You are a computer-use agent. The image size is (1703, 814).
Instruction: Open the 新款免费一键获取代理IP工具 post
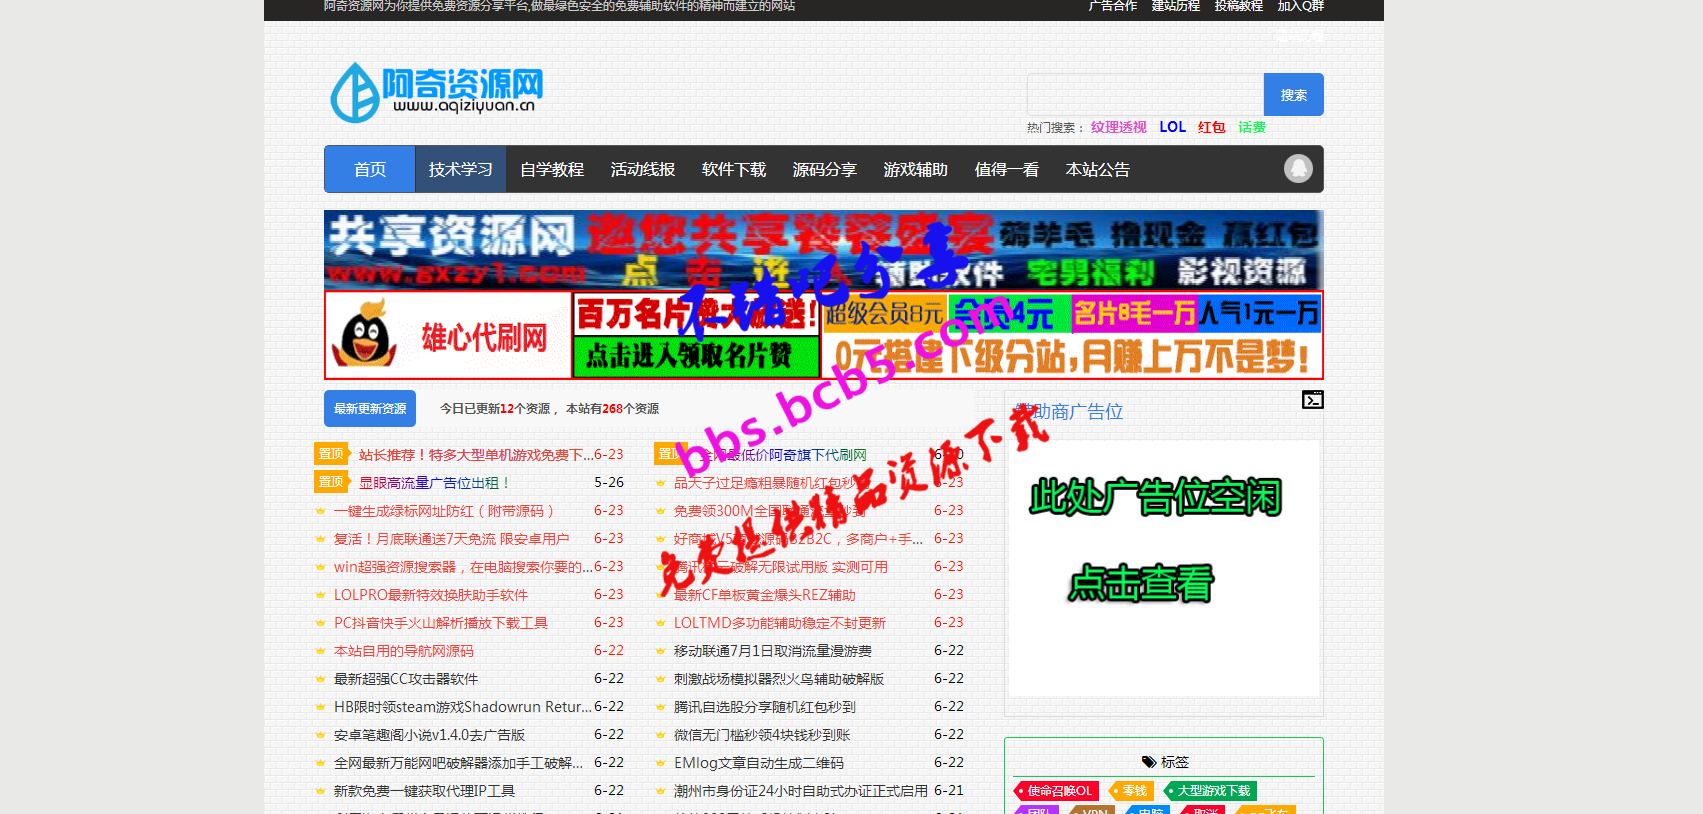425,791
